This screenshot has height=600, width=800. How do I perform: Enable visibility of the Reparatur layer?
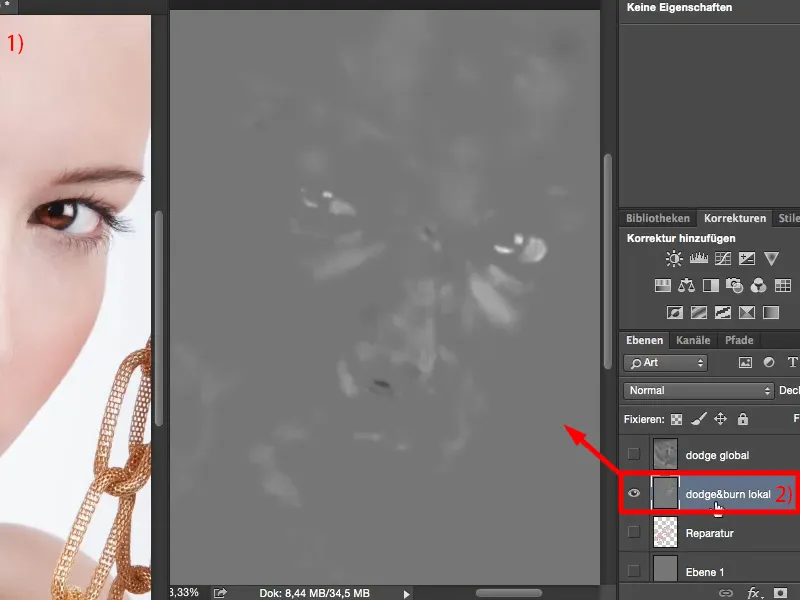click(x=631, y=534)
